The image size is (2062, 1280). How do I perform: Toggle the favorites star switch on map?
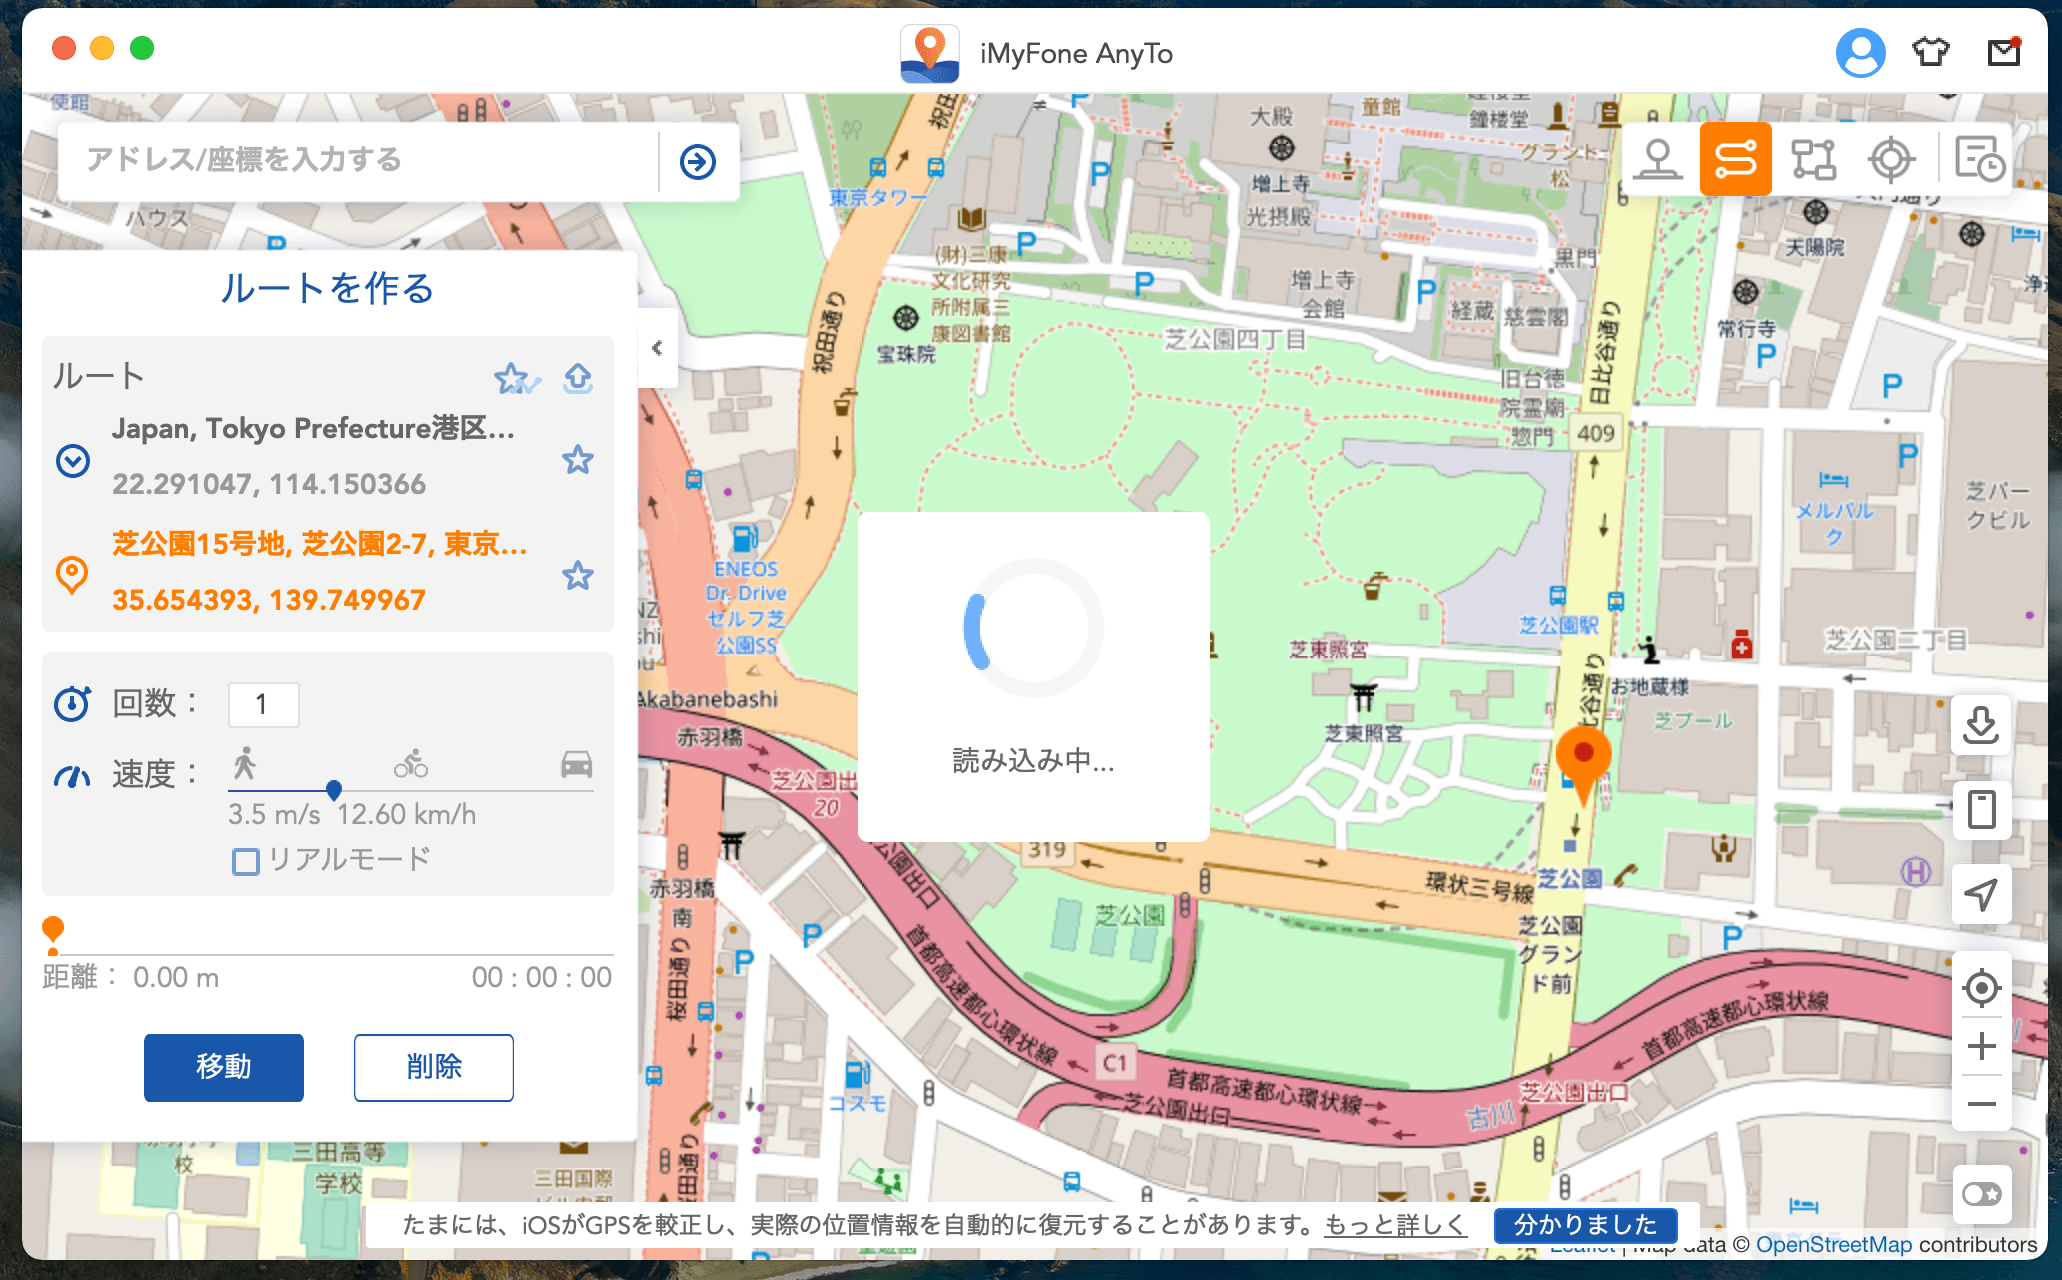click(x=1981, y=1194)
